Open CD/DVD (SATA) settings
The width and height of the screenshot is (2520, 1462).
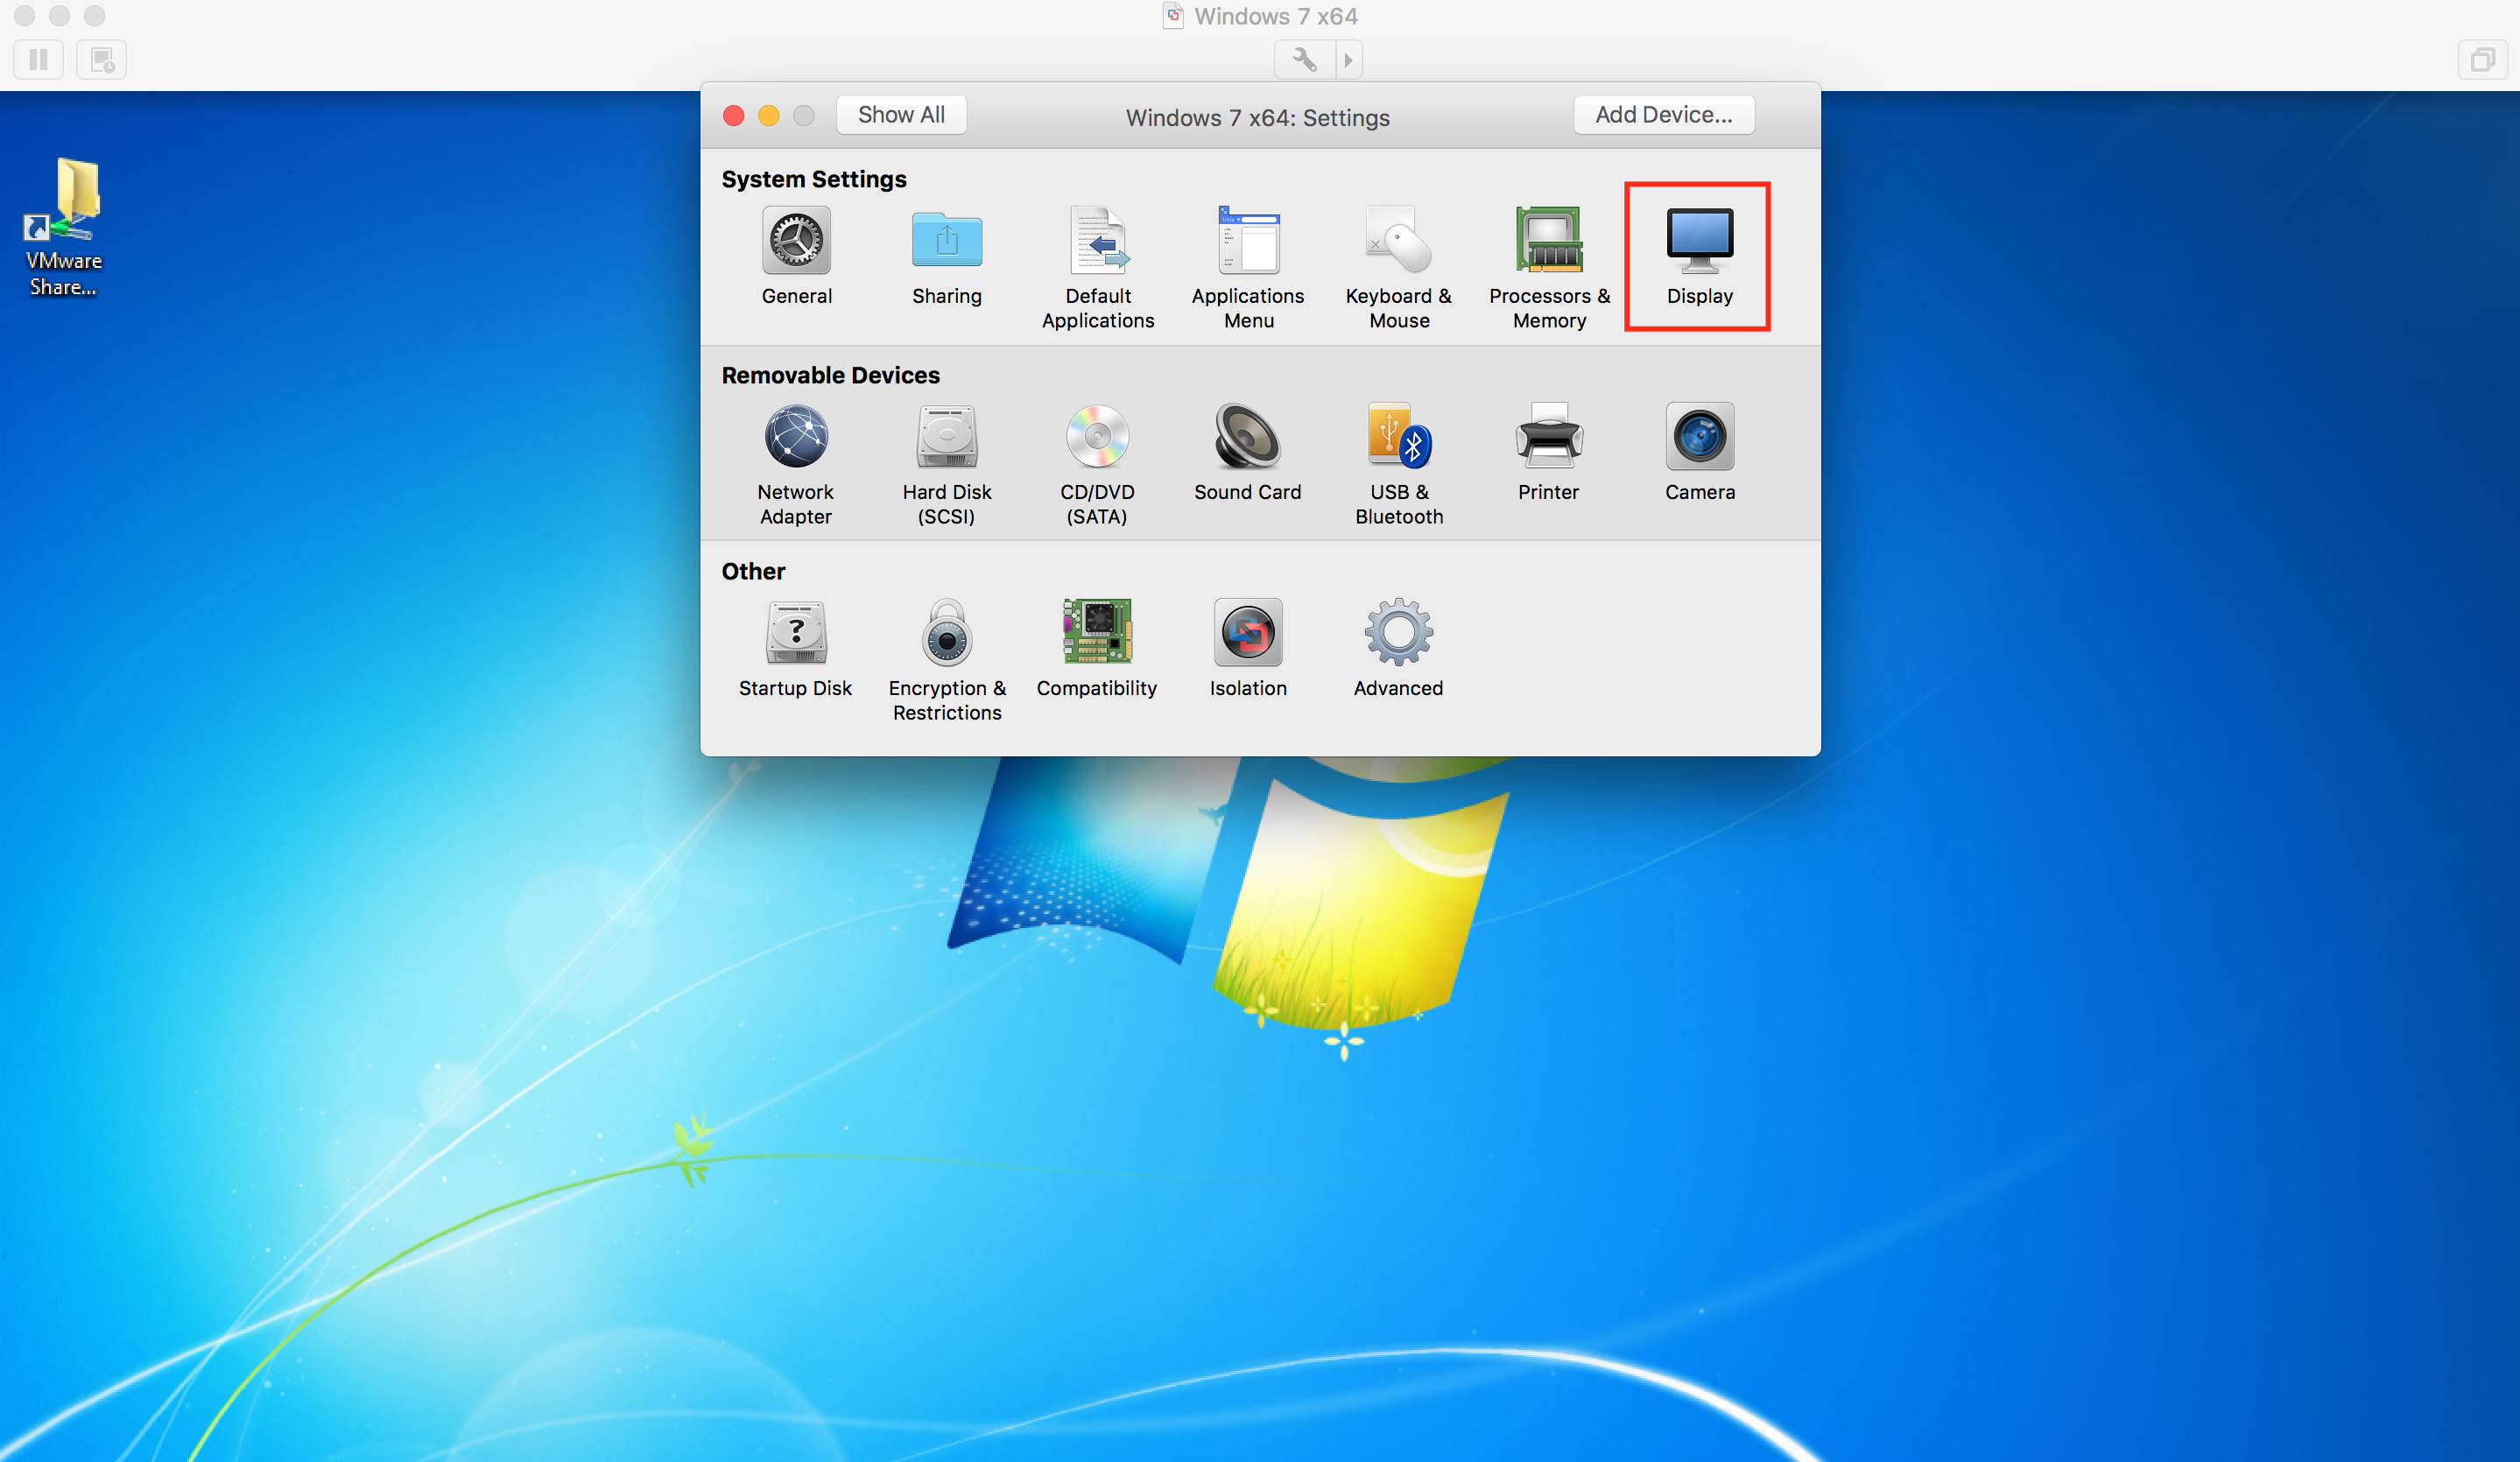point(1097,437)
